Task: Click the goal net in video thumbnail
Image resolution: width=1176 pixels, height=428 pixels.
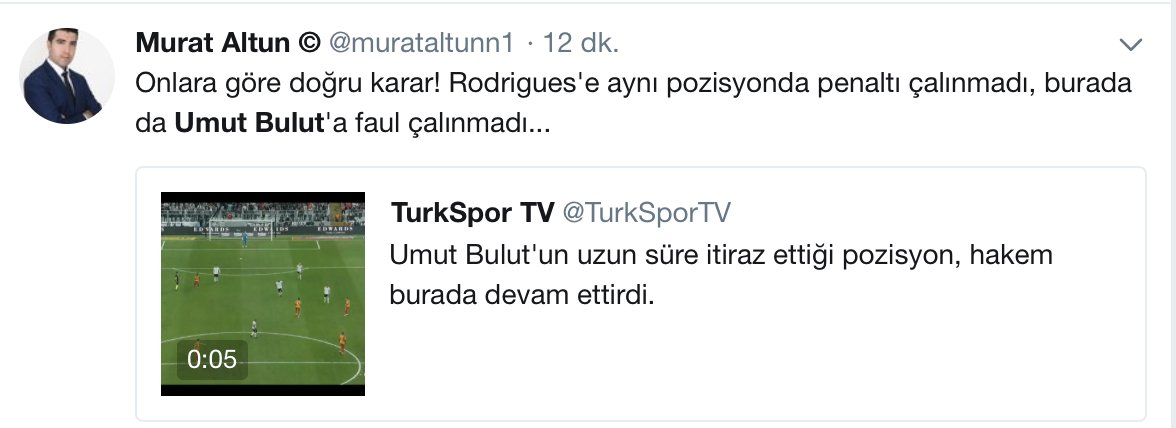Action: (241, 229)
